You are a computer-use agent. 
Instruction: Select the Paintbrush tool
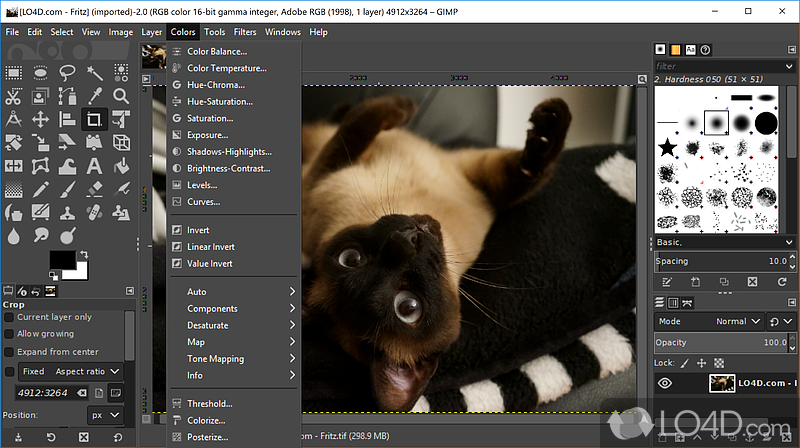tap(67, 190)
